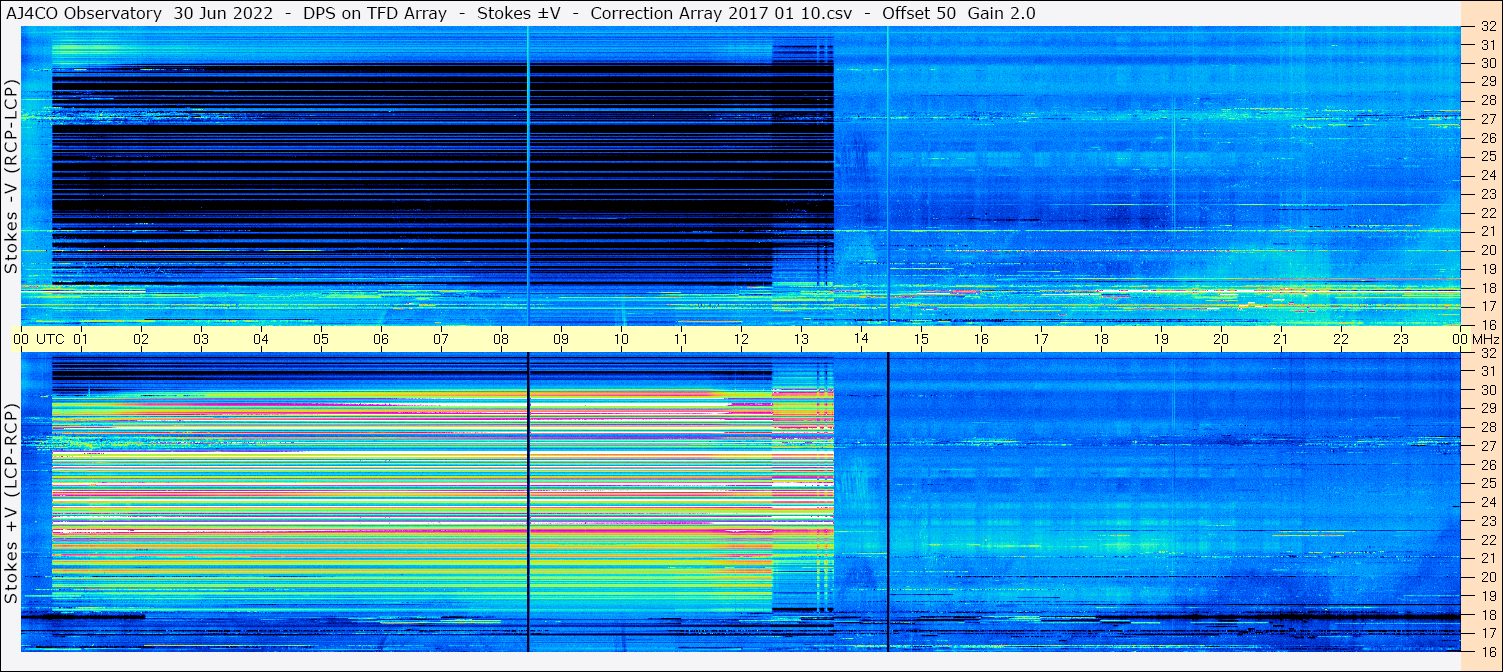Viewport: 1503px width, 672px height.
Task: Choose the 23 hour tick on the time axis
Action: (x=1401, y=339)
